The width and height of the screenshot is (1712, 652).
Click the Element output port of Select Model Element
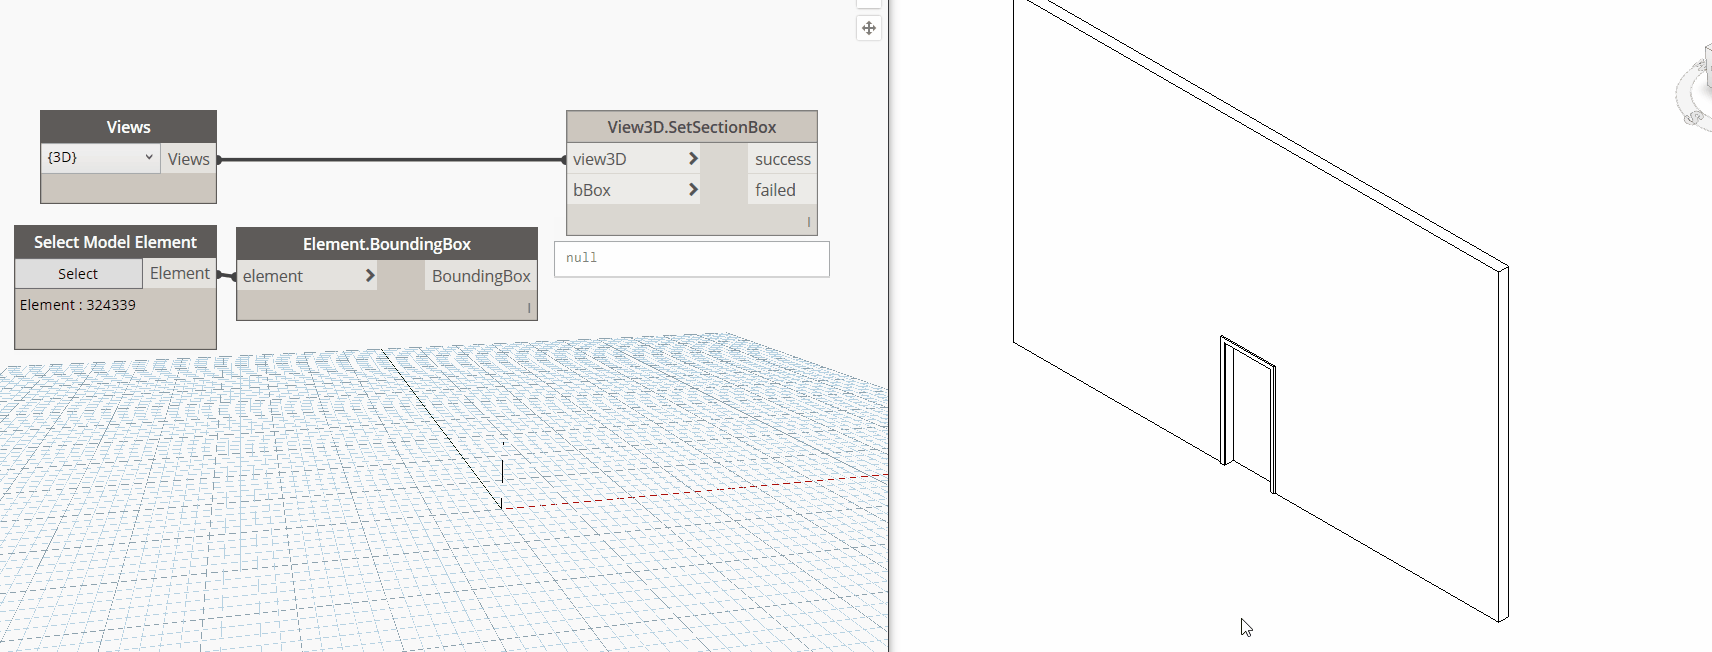click(x=180, y=273)
